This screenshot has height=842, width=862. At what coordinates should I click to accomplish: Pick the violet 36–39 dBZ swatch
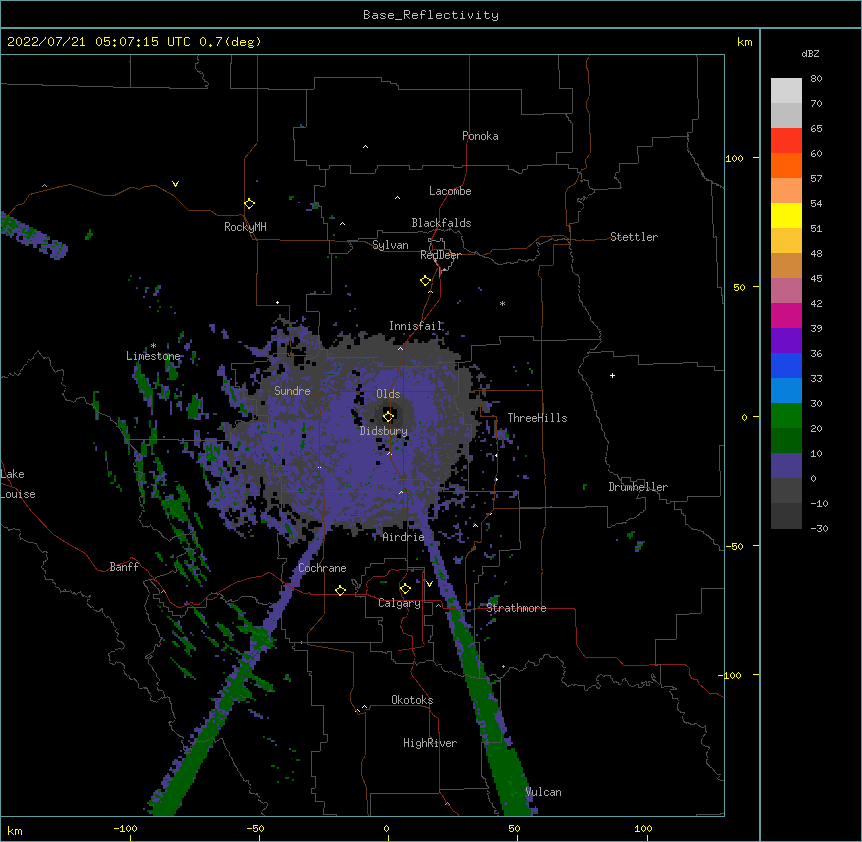(x=786, y=341)
